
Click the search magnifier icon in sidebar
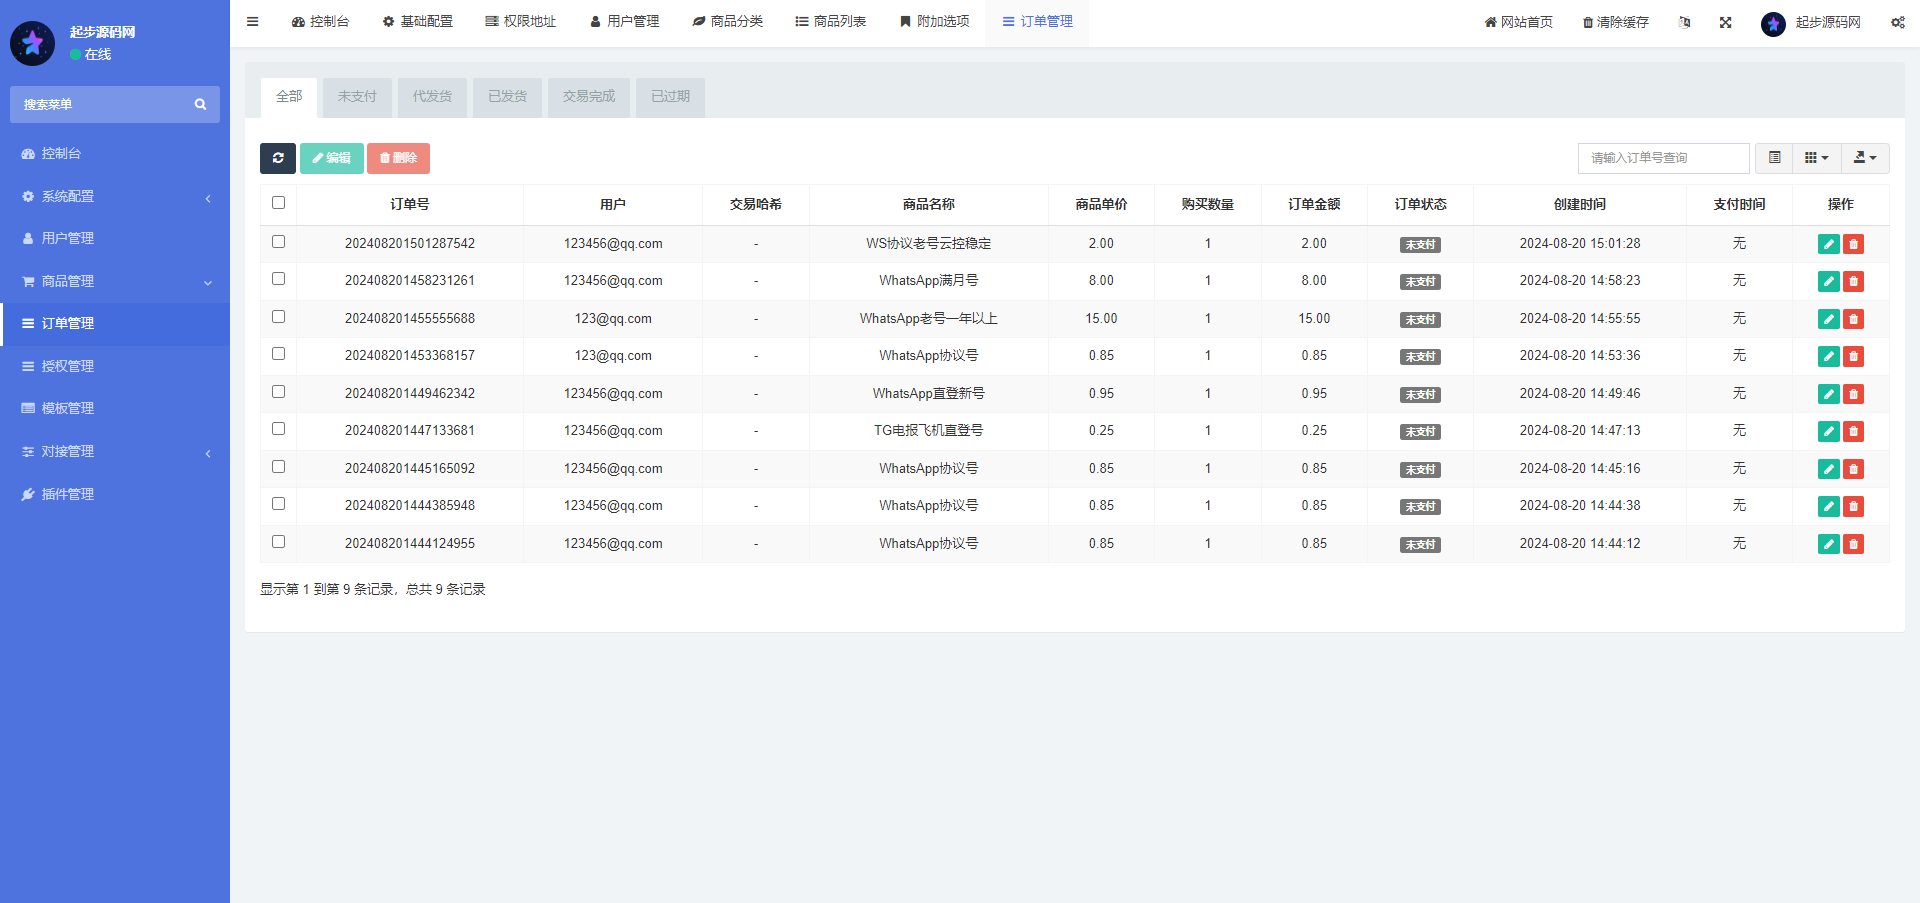[200, 104]
